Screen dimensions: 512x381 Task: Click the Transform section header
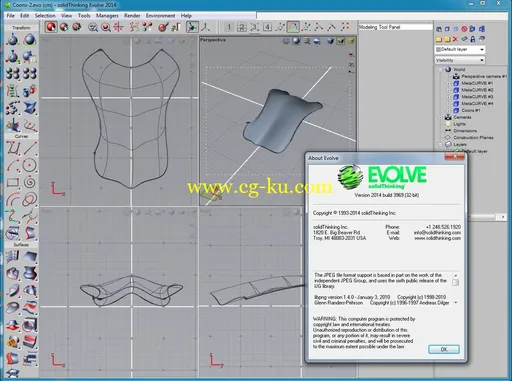pyautogui.click(x=21, y=28)
